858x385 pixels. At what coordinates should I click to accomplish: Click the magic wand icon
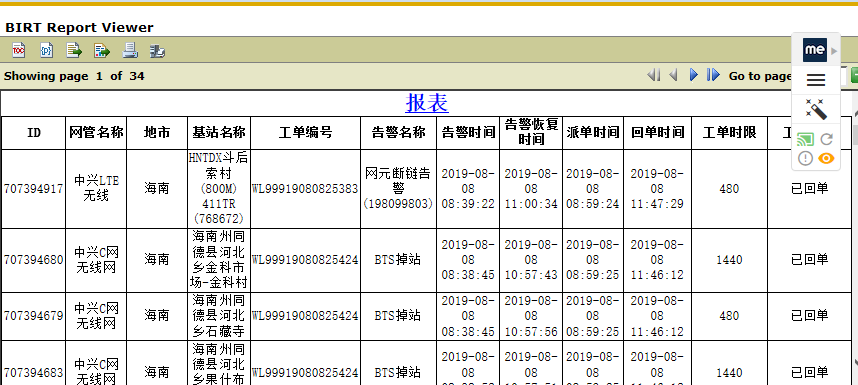(816, 109)
